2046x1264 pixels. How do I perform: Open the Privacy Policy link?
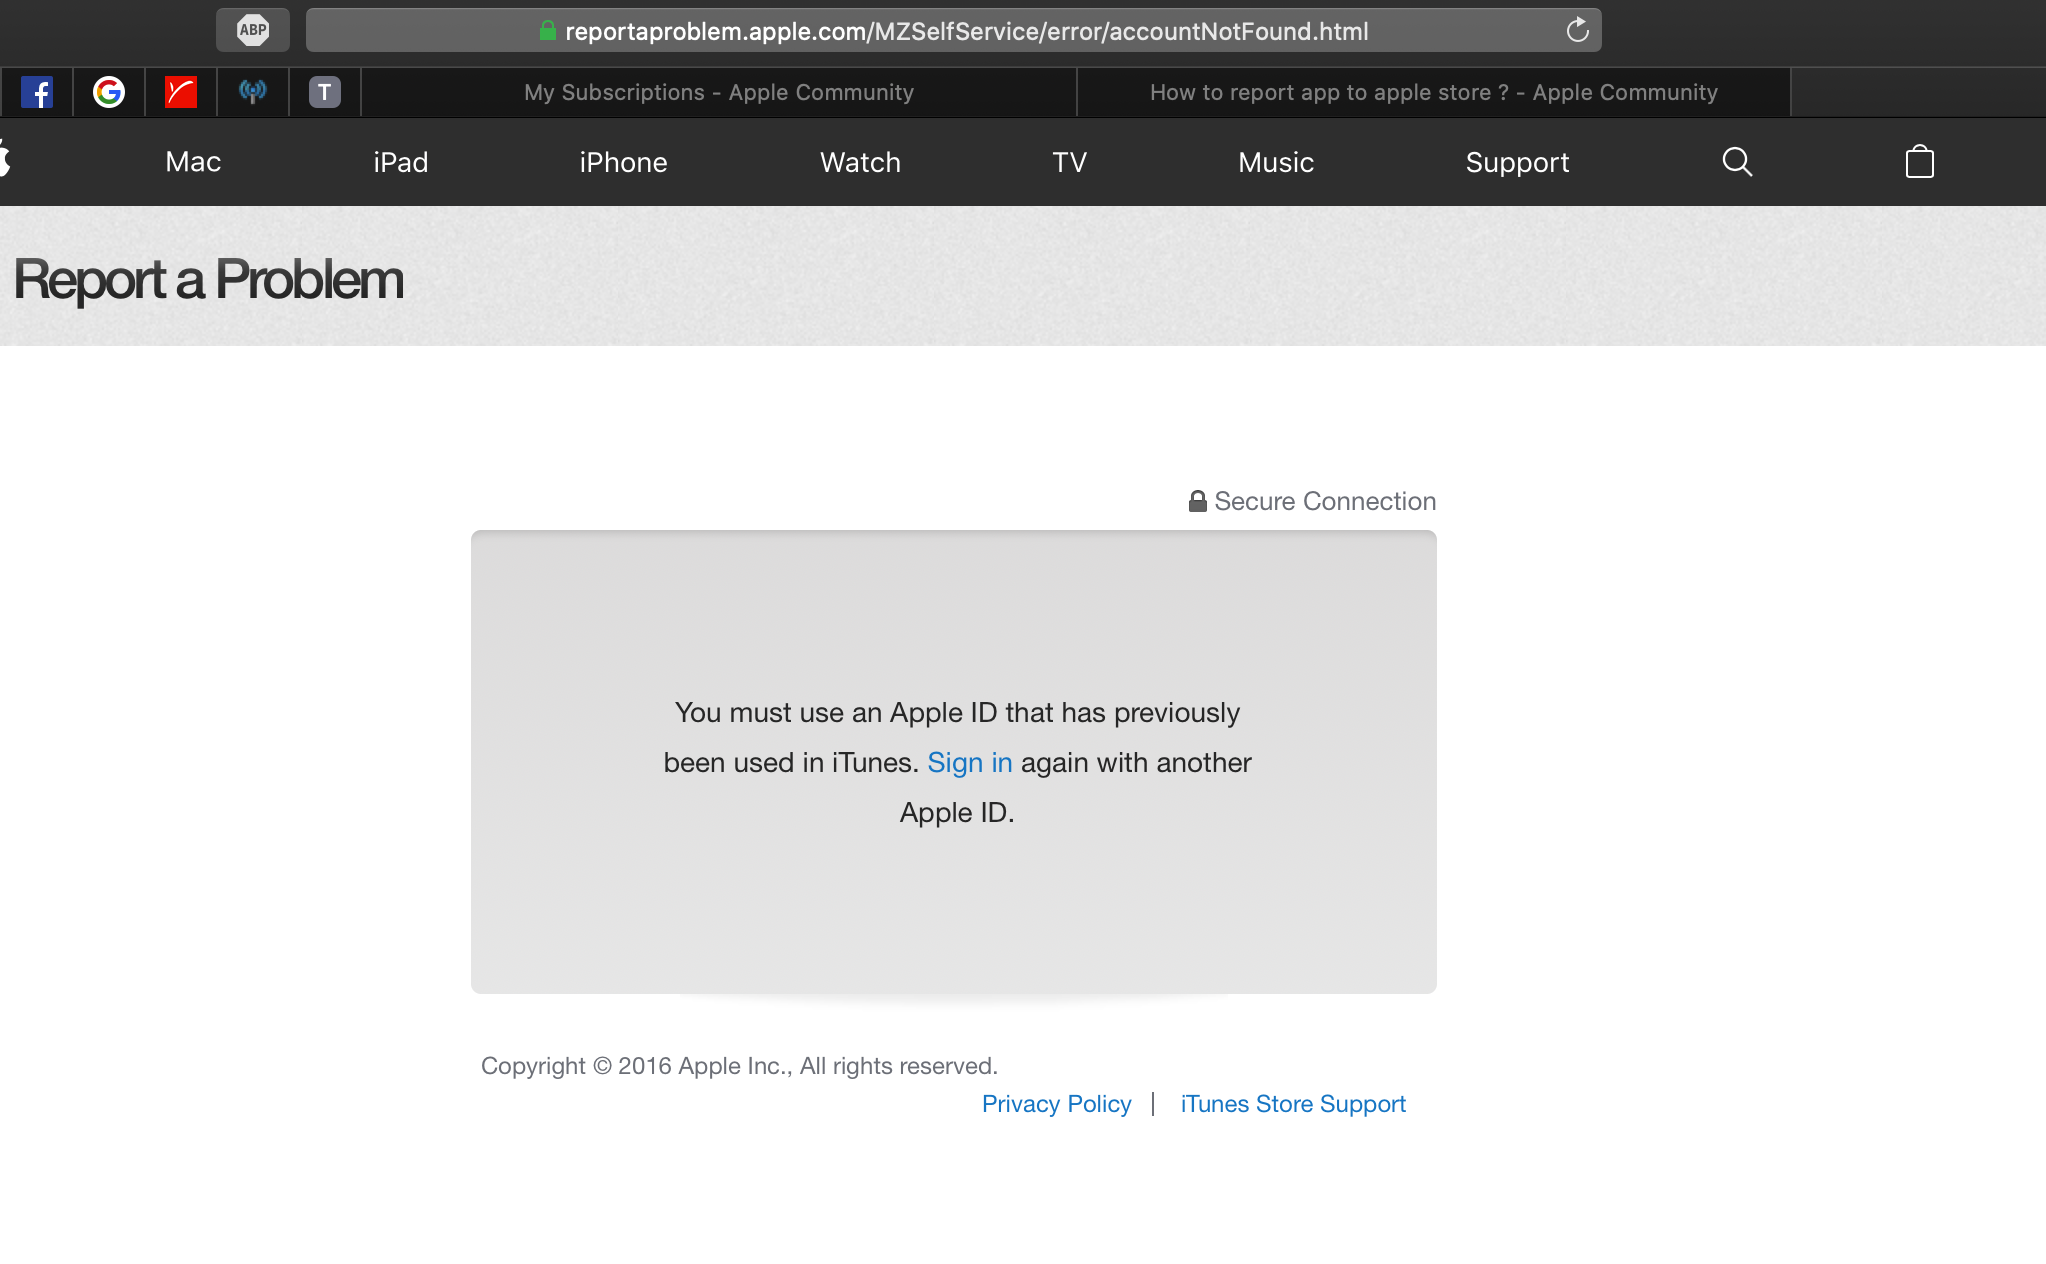tap(1056, 1104)
